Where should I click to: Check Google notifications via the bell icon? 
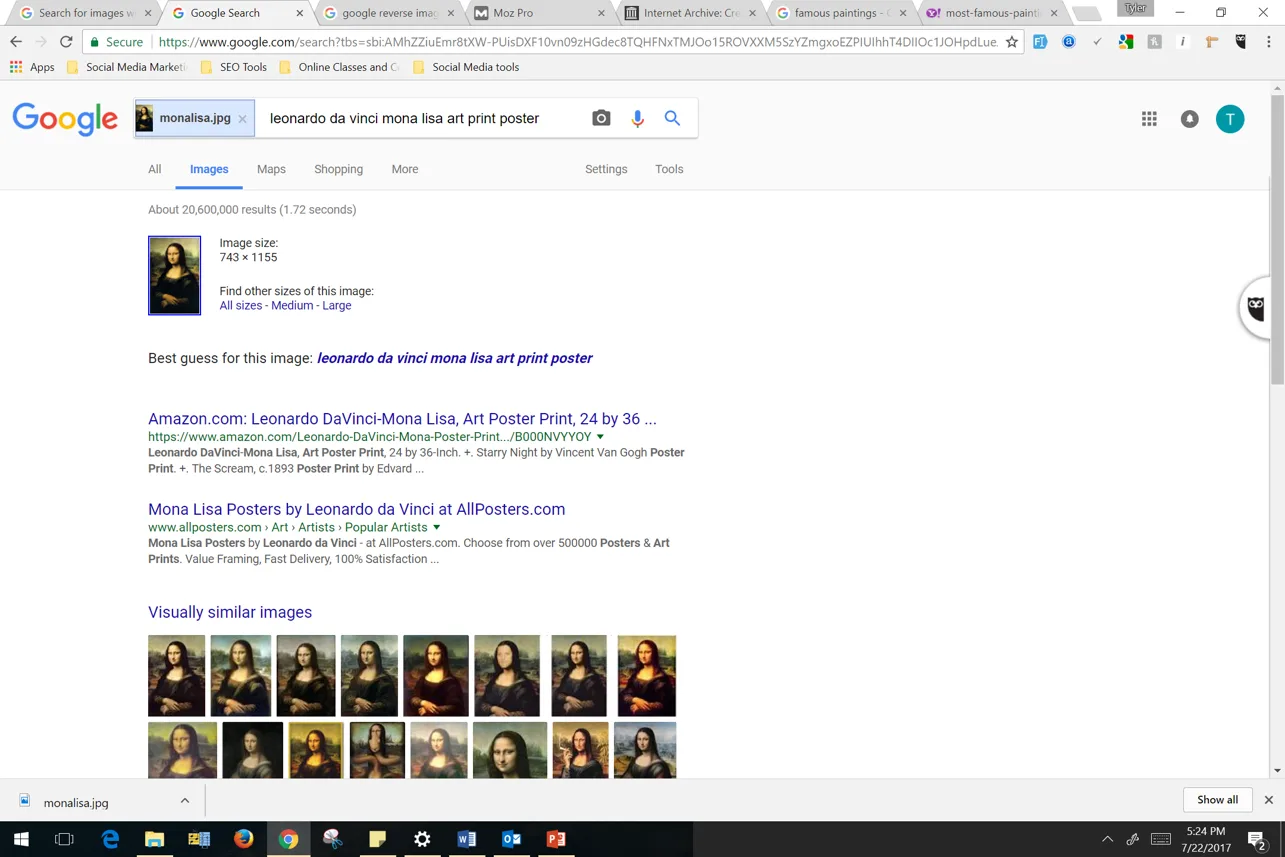pos(1189,118)
